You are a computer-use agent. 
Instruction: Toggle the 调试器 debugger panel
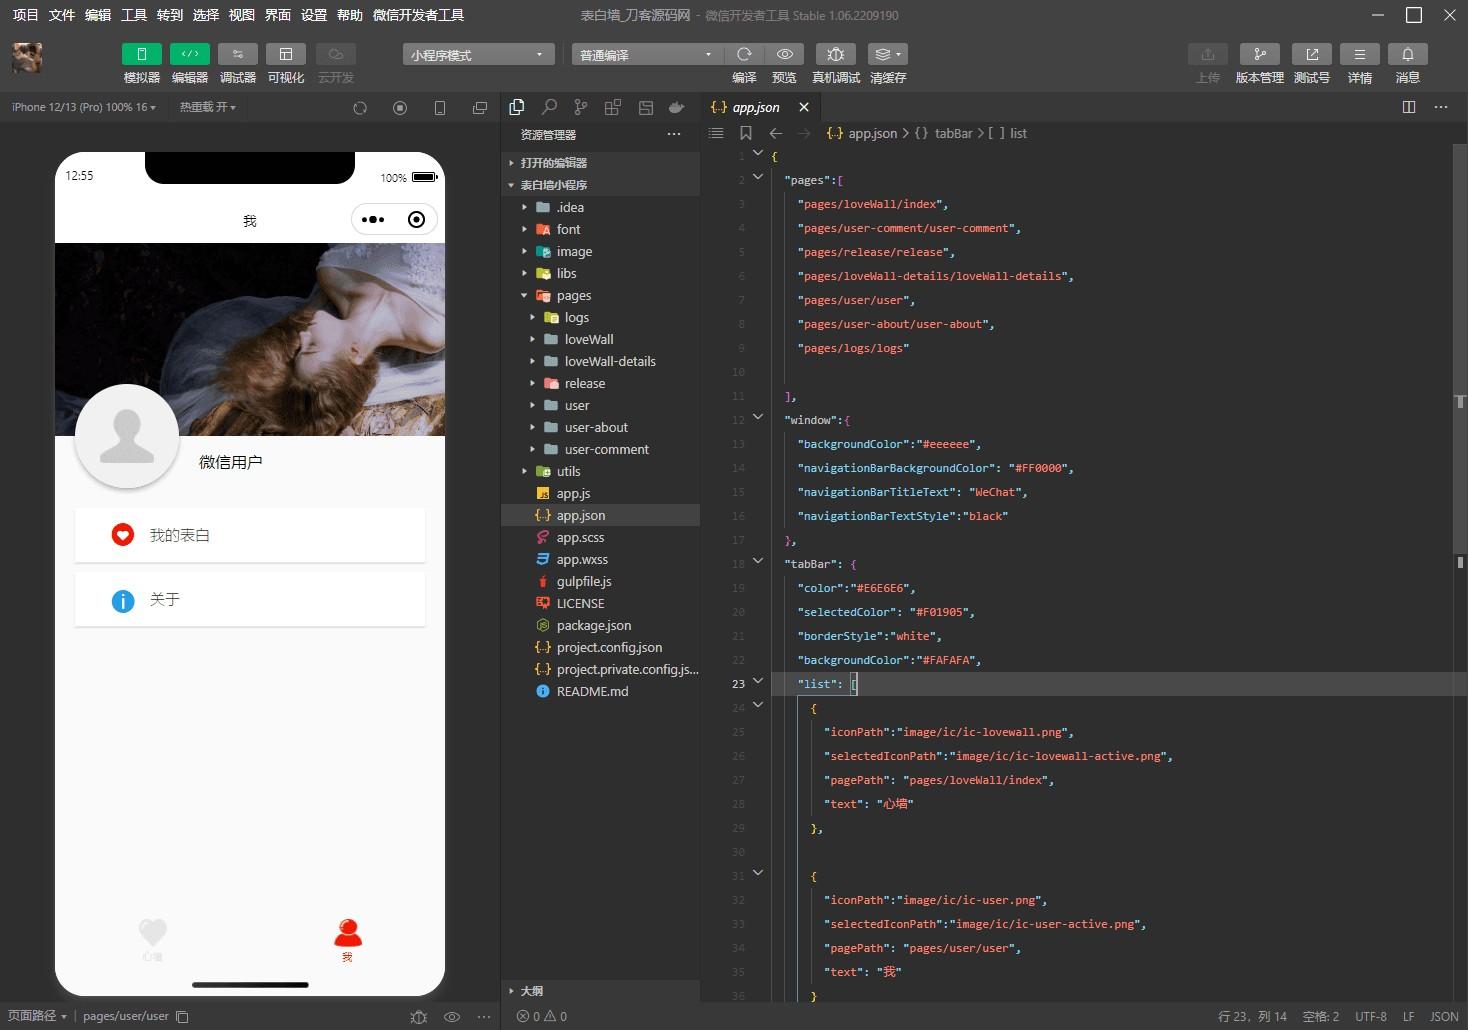(x=237, y=54)
